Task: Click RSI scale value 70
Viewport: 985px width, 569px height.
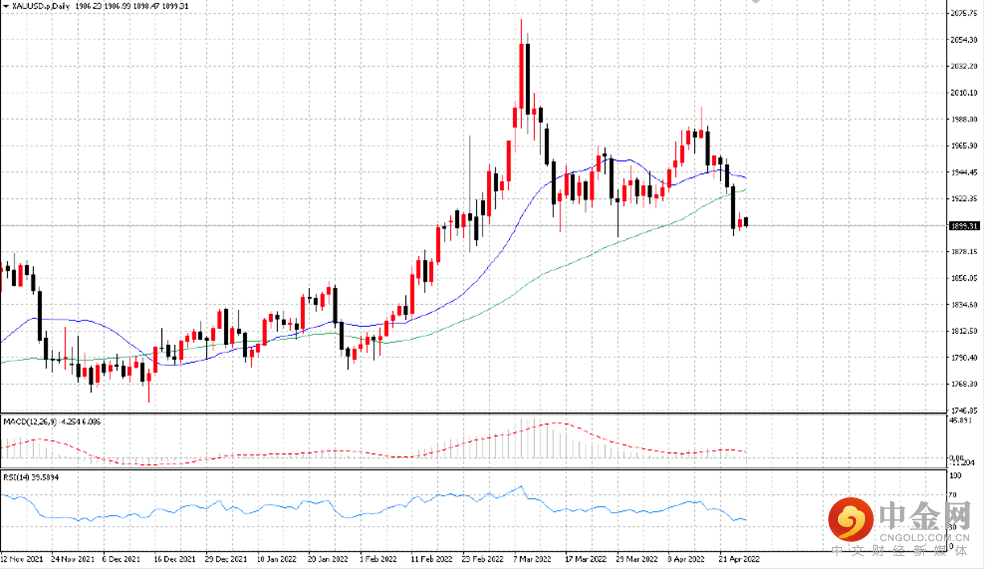Action: 954,496
